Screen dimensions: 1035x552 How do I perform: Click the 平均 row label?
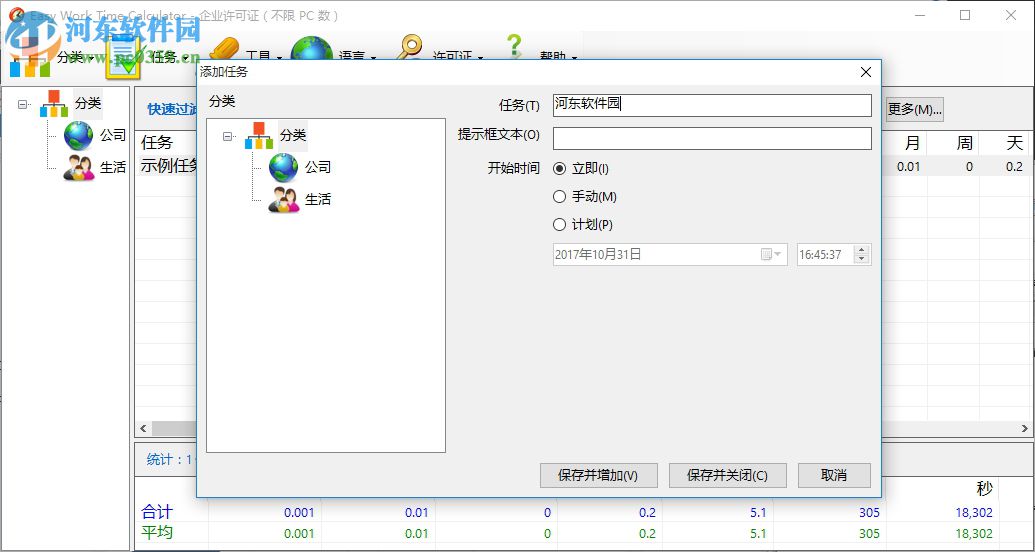157,532
